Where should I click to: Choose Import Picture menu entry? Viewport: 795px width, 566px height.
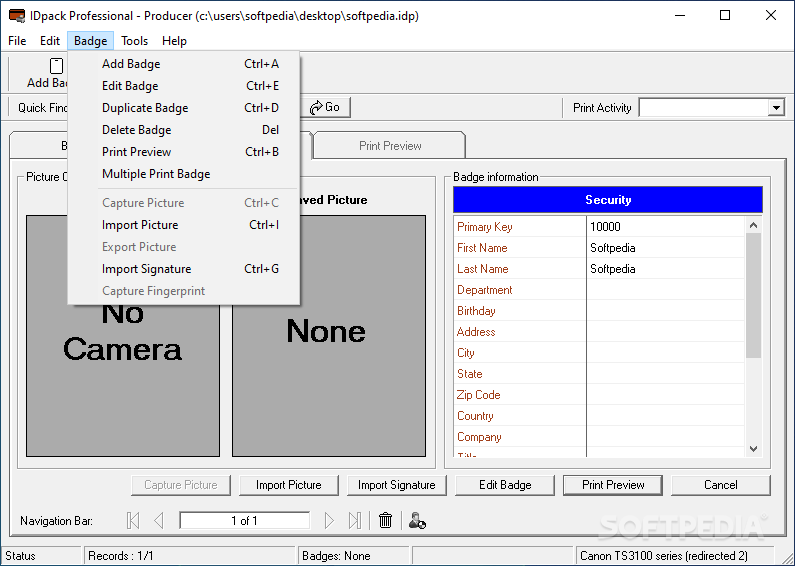pos(184,225)
